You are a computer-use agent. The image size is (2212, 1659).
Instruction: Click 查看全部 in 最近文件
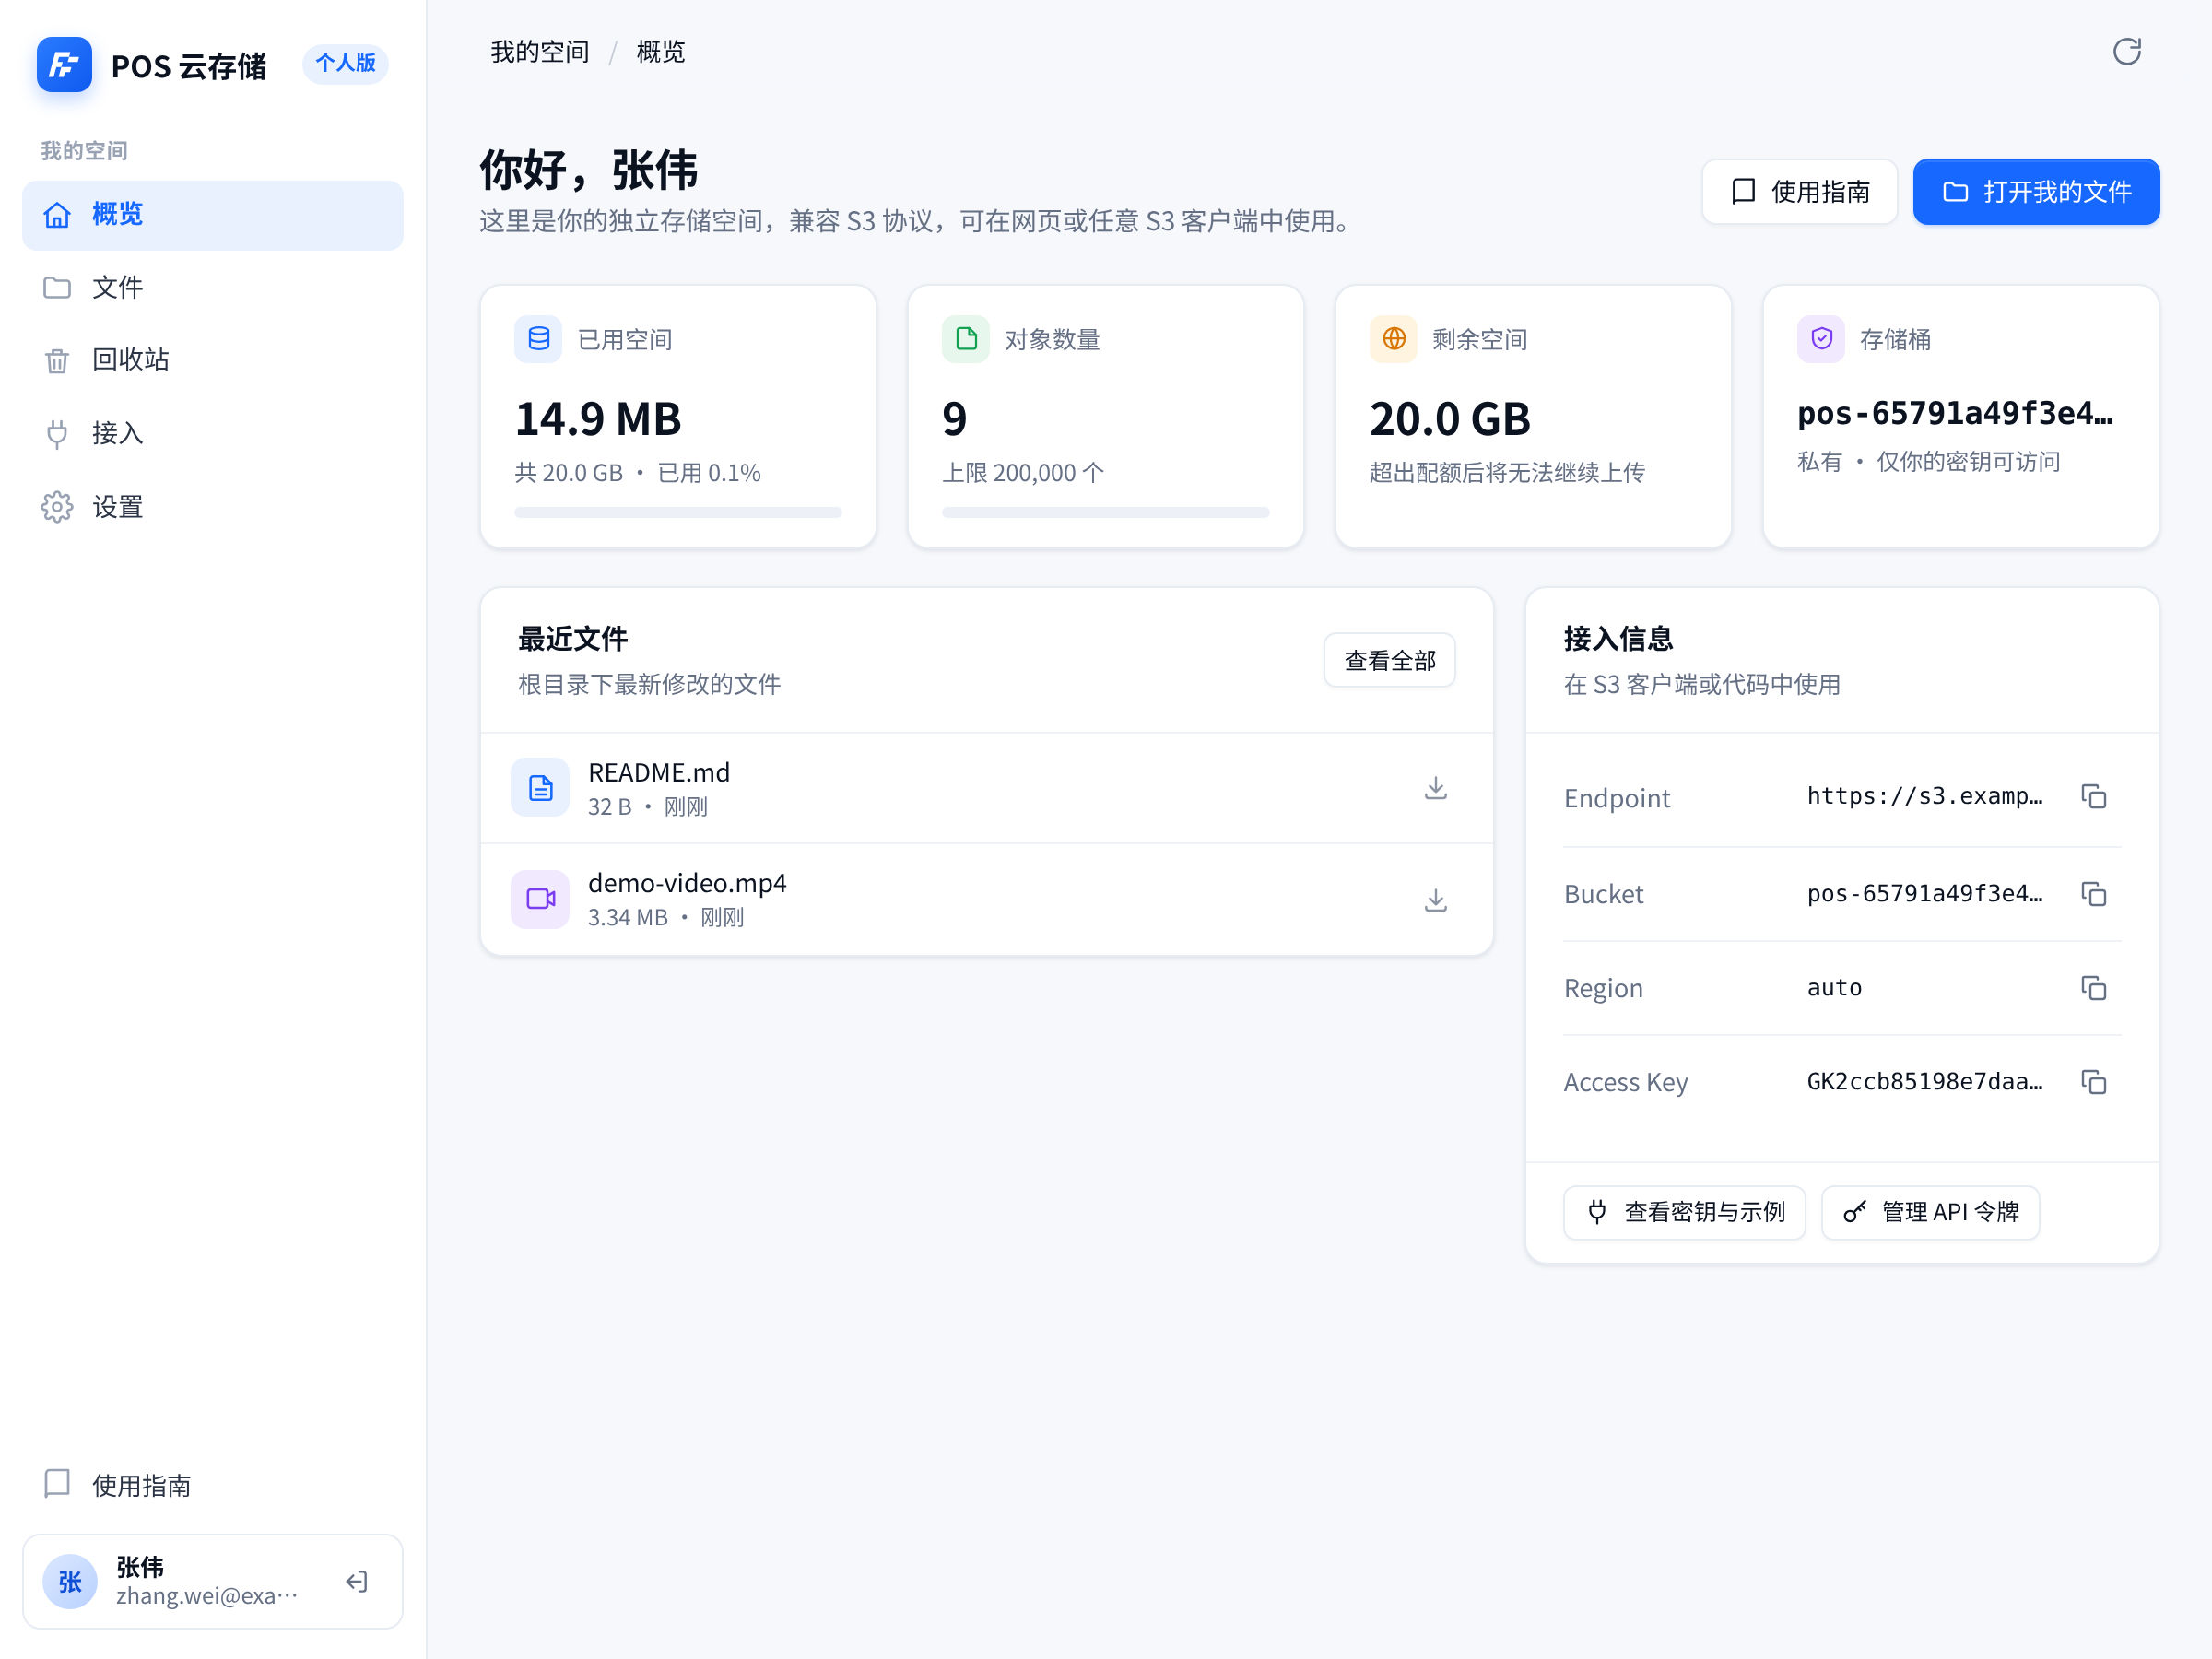point(1389,660)
